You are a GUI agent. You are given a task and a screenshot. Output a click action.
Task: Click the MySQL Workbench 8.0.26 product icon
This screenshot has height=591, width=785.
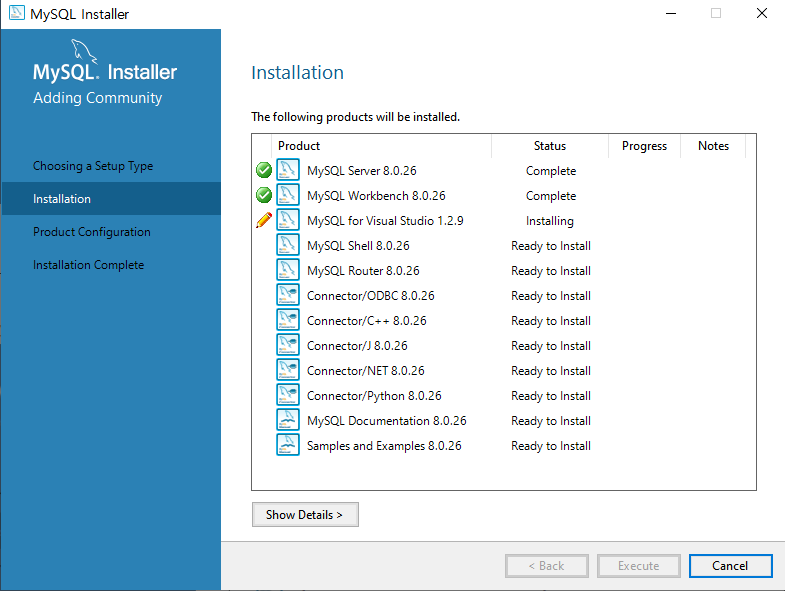[x=288, y=195]
